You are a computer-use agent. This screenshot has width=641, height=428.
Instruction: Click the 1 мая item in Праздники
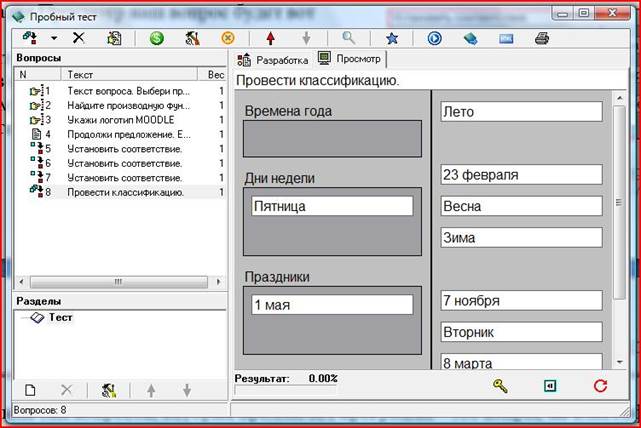[332, 305]
